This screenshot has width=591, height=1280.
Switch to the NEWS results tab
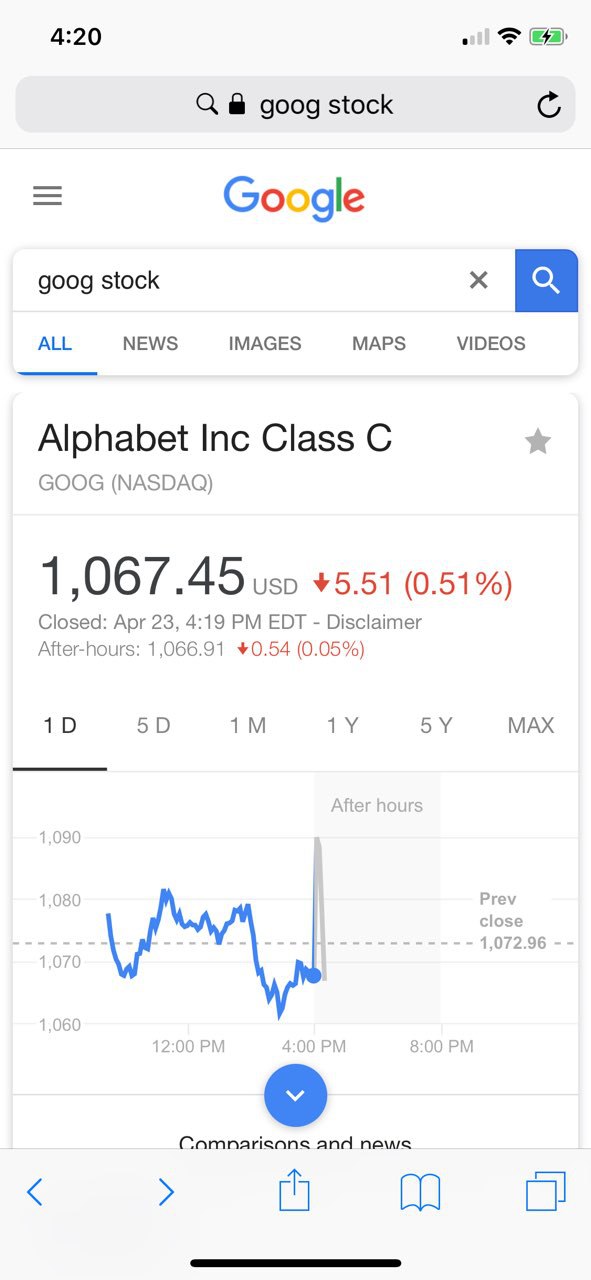(x=150, y=344)
